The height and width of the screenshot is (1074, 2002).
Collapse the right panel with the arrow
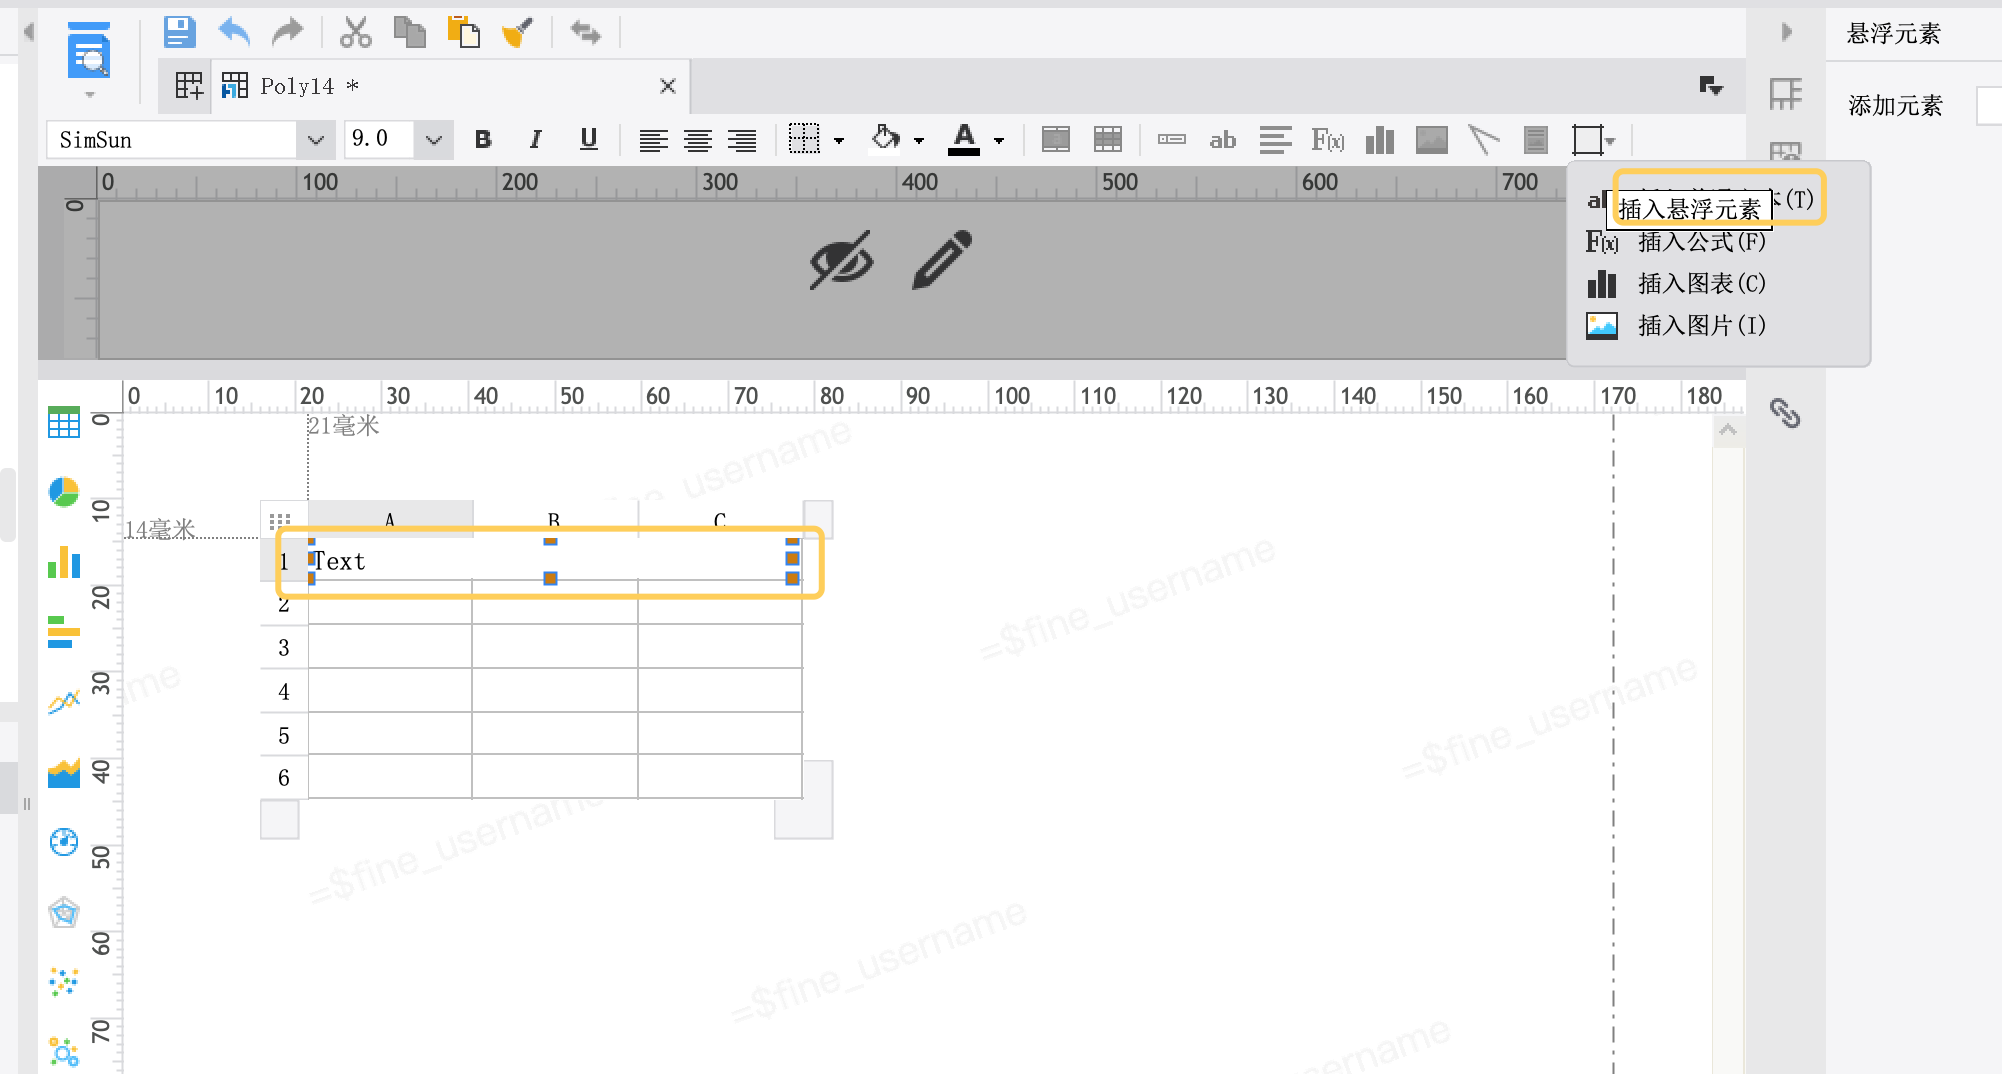(x=1787, y=32)
